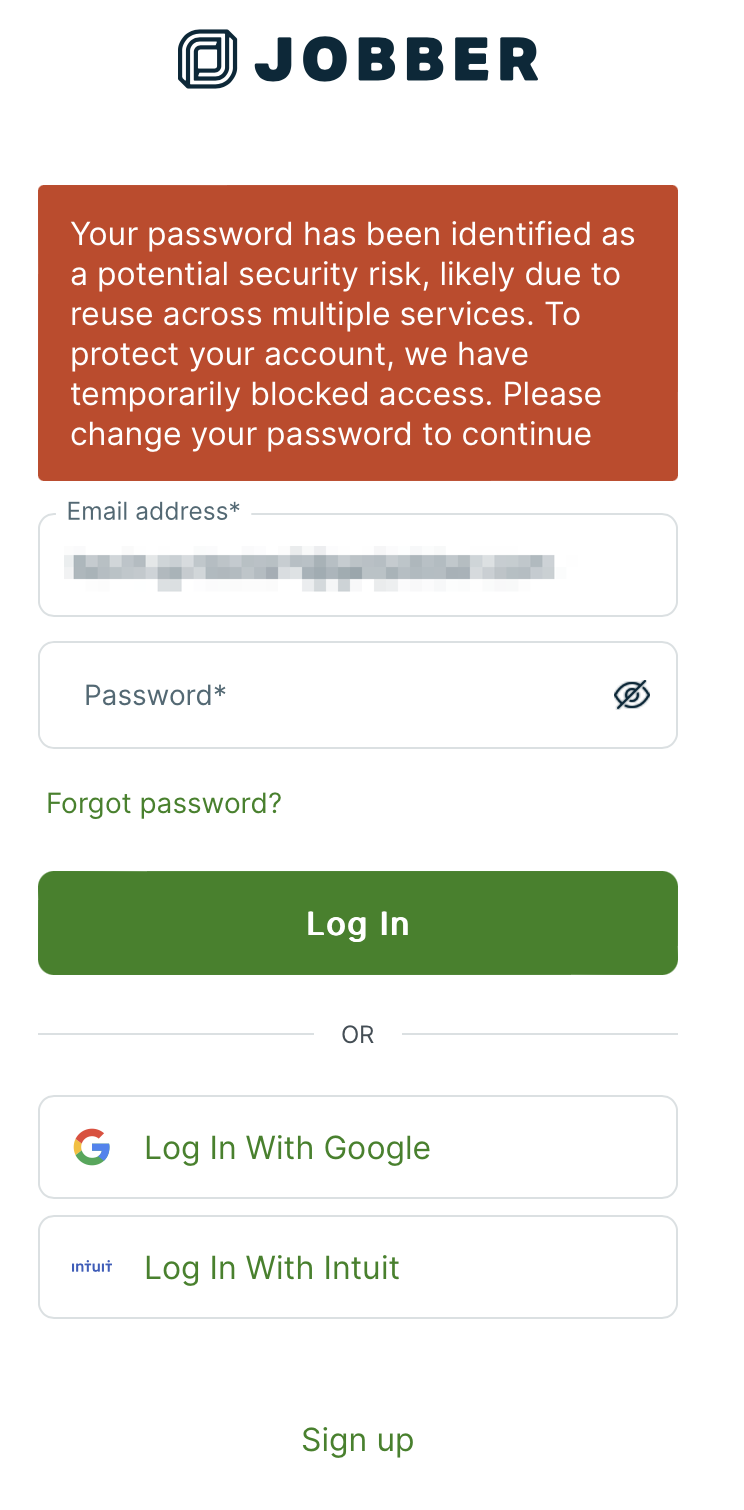The image size is (744, 1510).
Task: Click the divider line right of OR
Action: coord(540,1034)
